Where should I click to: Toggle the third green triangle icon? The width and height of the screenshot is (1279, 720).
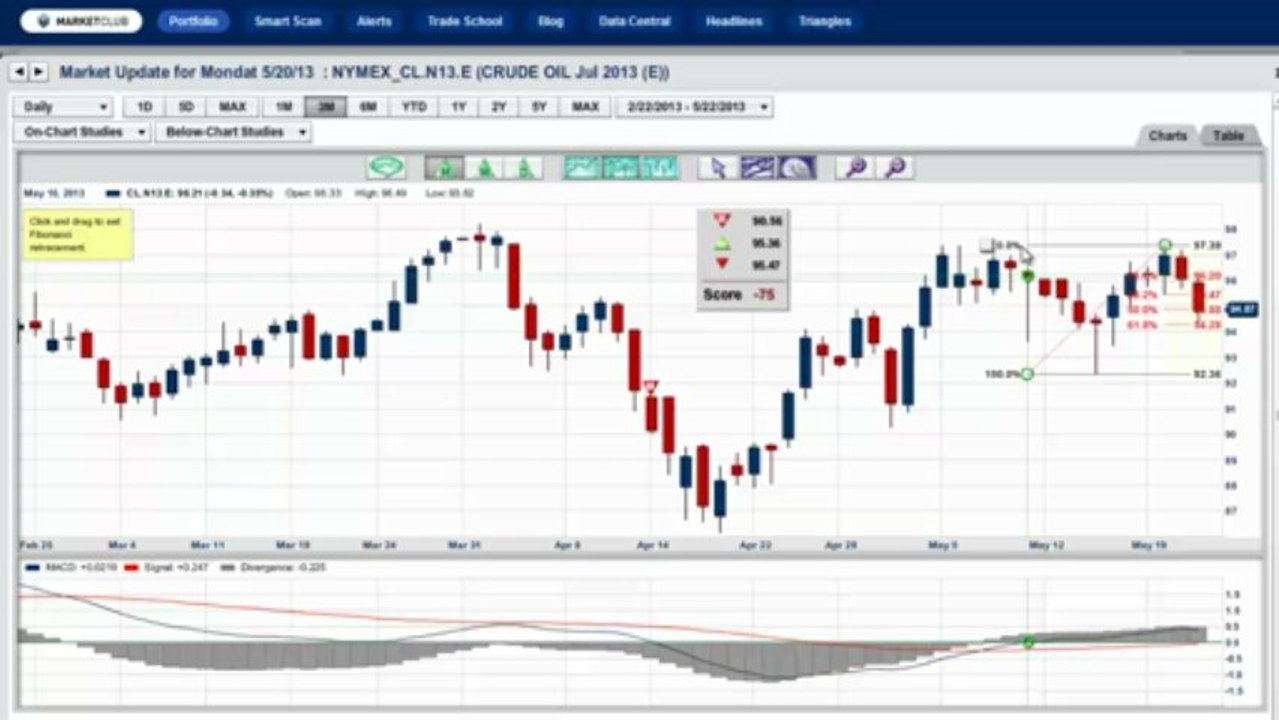click(524, 167)
